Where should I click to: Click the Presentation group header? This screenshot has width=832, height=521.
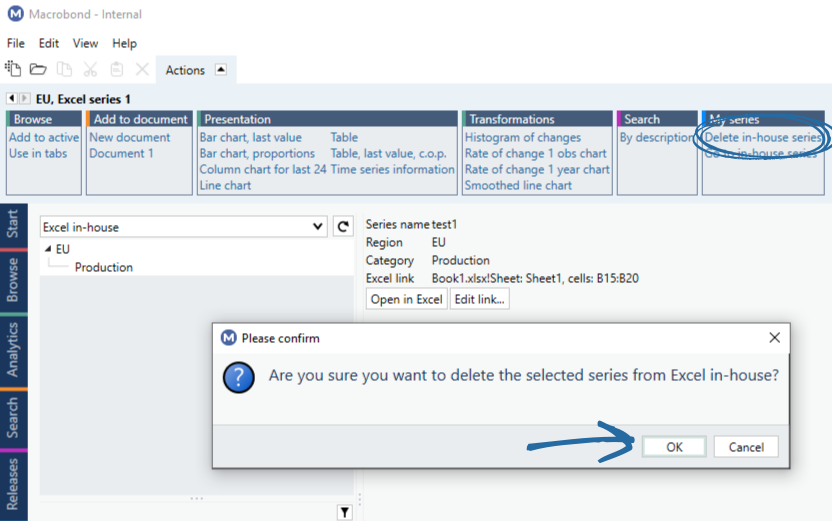click(x=327, y=119)
